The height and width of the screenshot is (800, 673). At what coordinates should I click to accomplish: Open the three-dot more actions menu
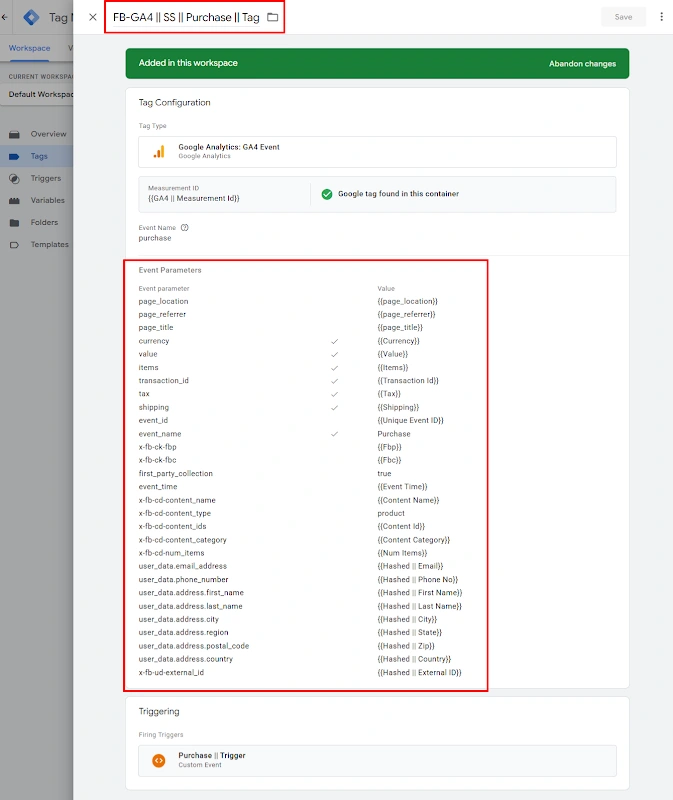click(x=661, y=17)
